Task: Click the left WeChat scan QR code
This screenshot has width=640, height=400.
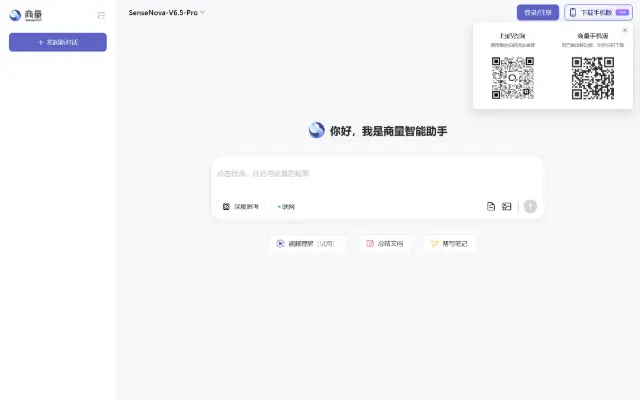Action: [x=513, y=78]
